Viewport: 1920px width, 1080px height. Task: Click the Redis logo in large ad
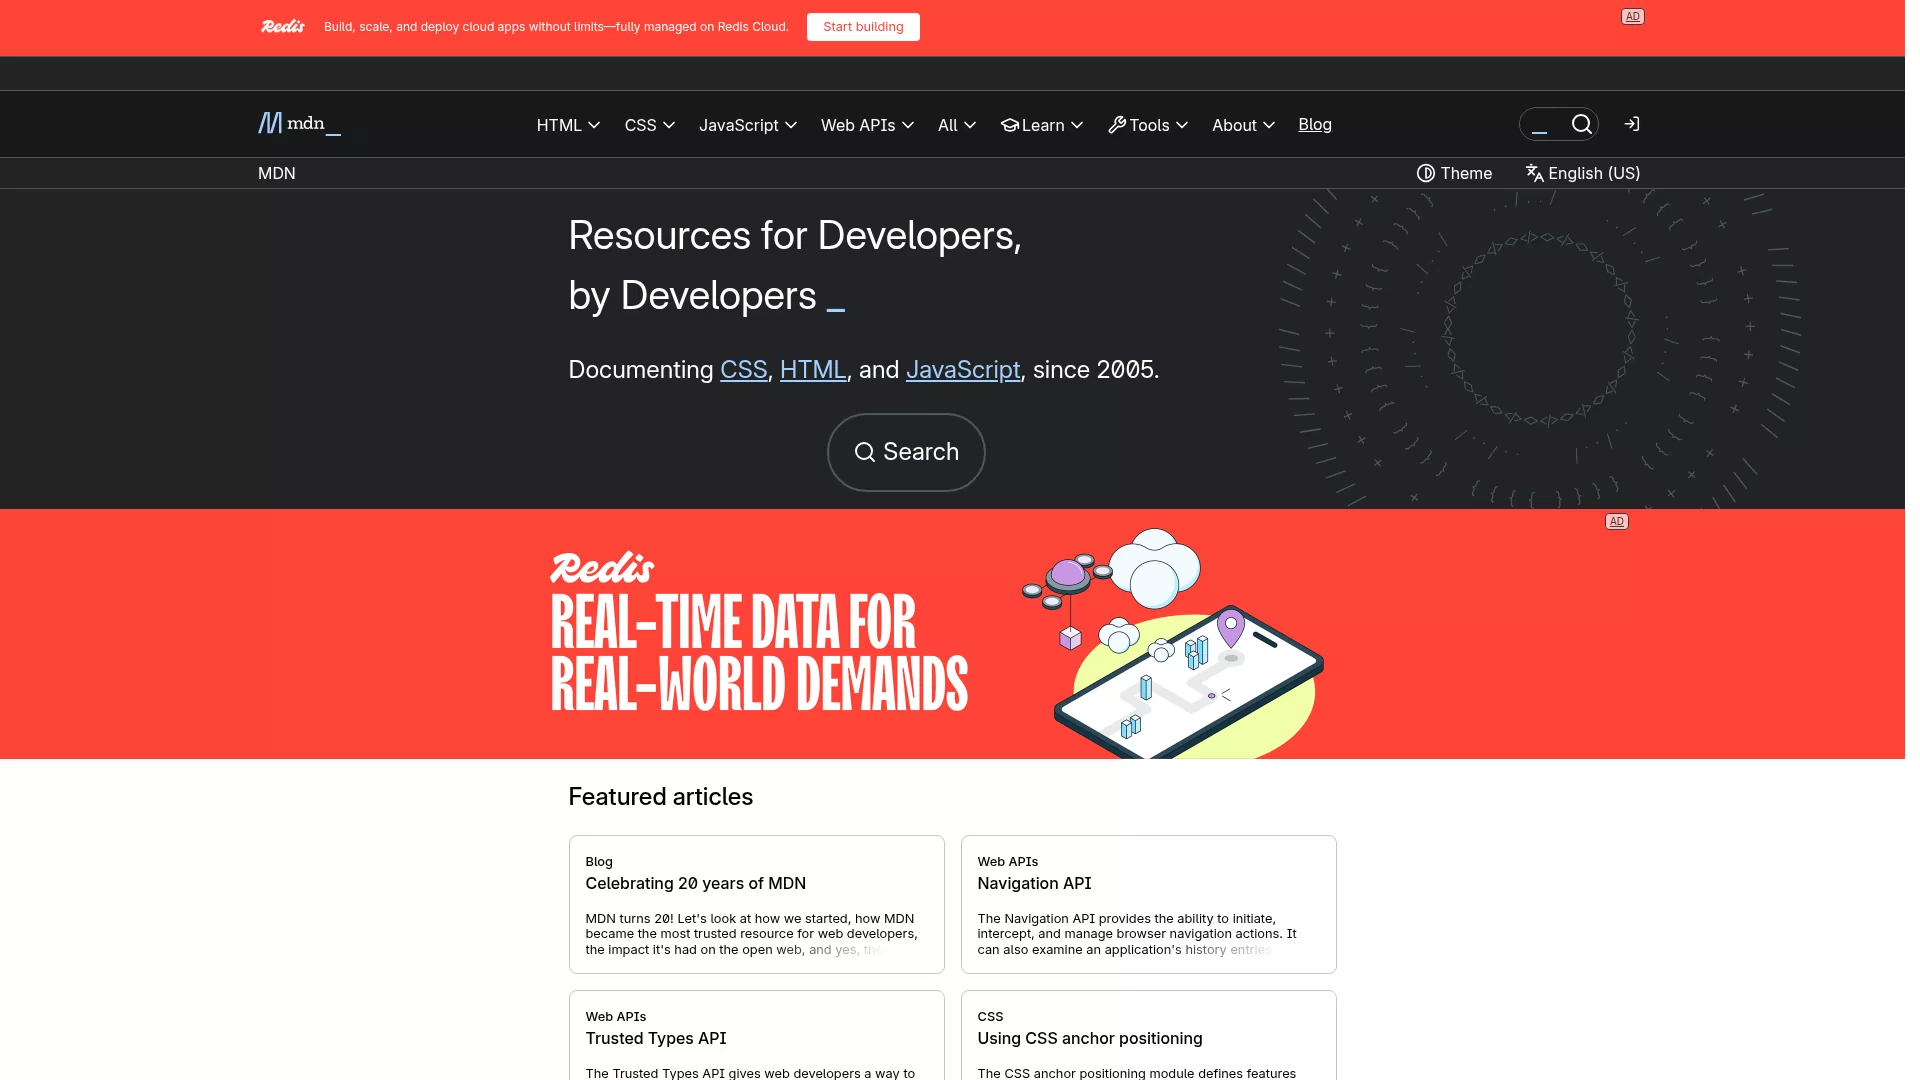[x=602, y=568]
